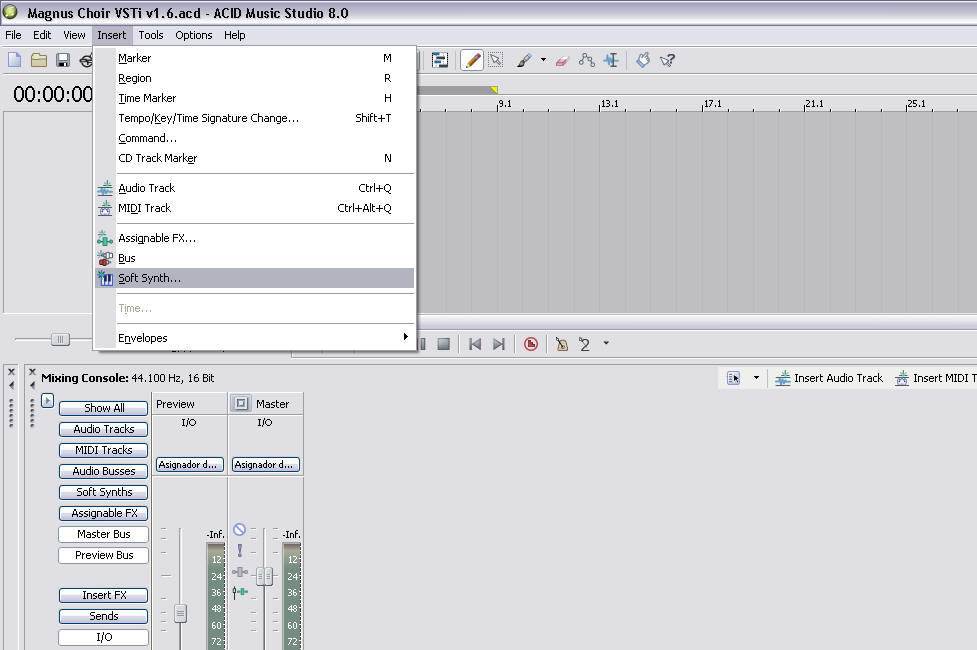977x650 pixels.
Task: Expand the console view-controls pane arrow
Action: (x=47, y=400)
